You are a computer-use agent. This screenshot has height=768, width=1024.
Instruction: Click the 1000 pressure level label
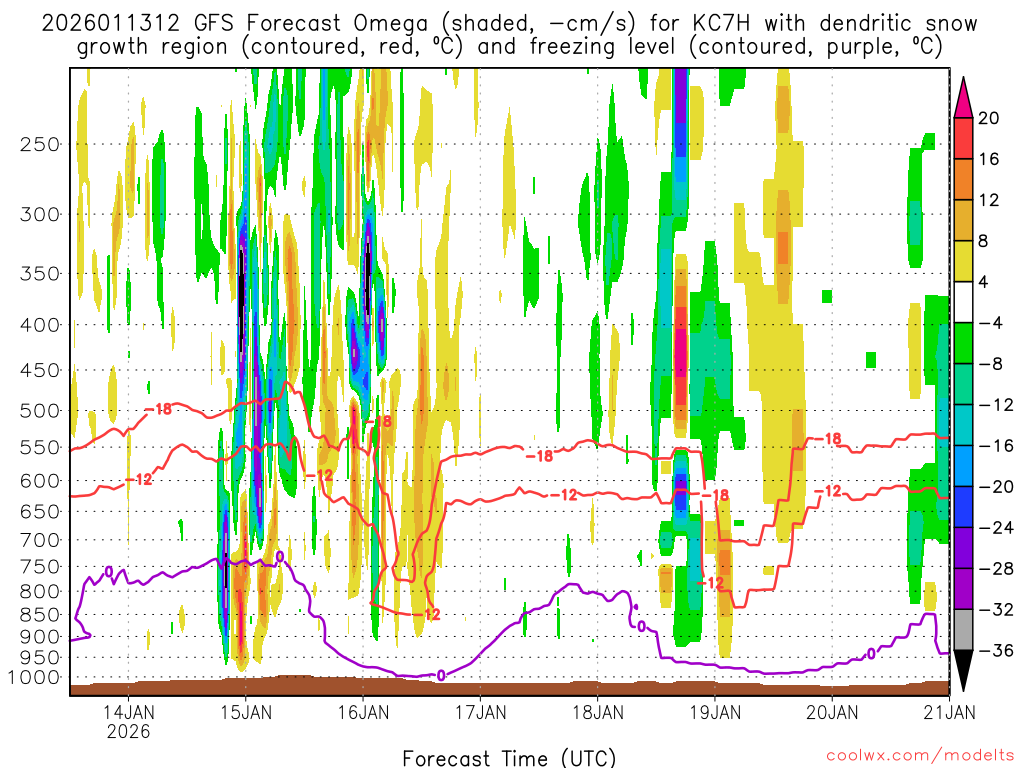34,677
